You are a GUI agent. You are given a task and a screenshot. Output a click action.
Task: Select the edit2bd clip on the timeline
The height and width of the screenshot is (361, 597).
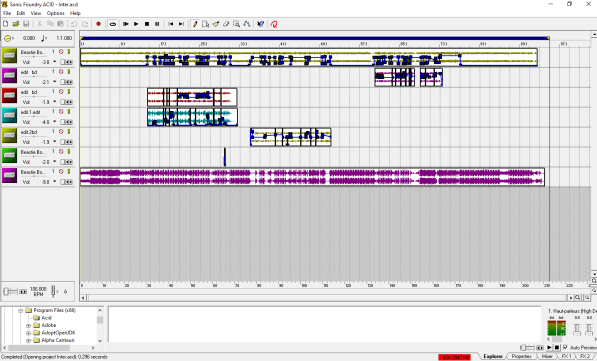click(291, 137)
